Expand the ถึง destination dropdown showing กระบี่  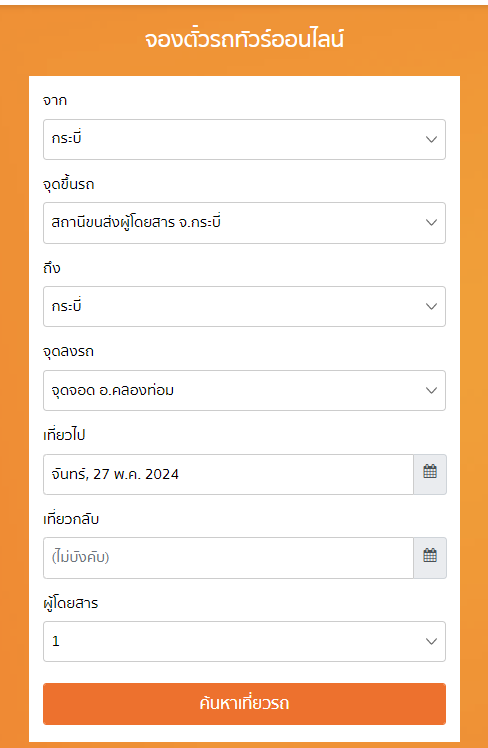tap(244, 307)
